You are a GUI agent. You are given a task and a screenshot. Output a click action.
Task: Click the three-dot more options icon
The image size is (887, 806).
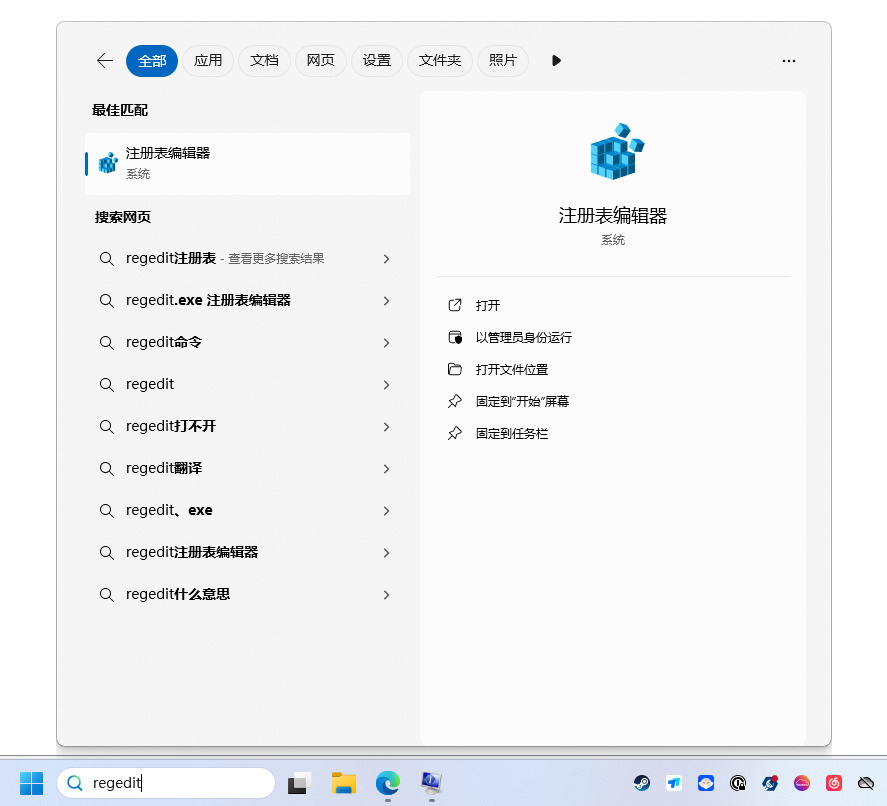[x=789, y=61]
